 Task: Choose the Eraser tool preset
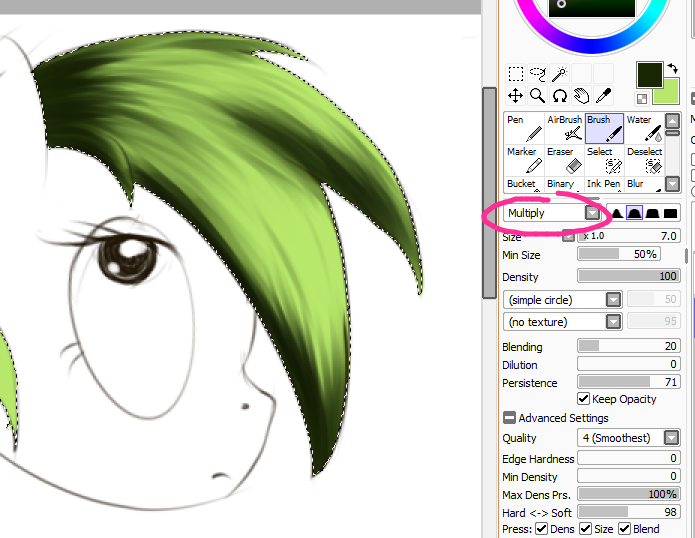coord(564,159)
